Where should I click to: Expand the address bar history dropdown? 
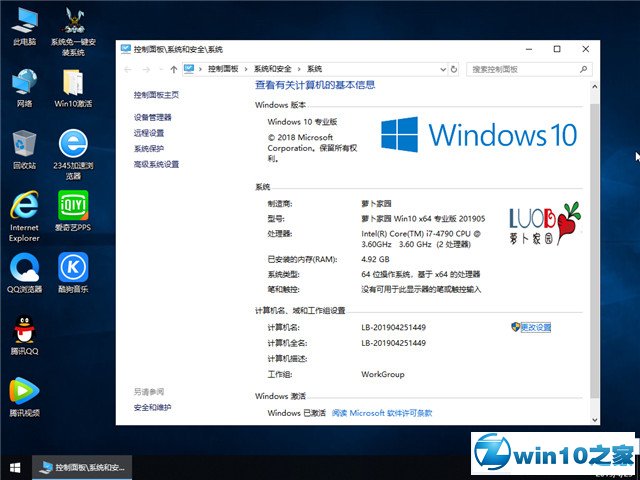(443, 70)
